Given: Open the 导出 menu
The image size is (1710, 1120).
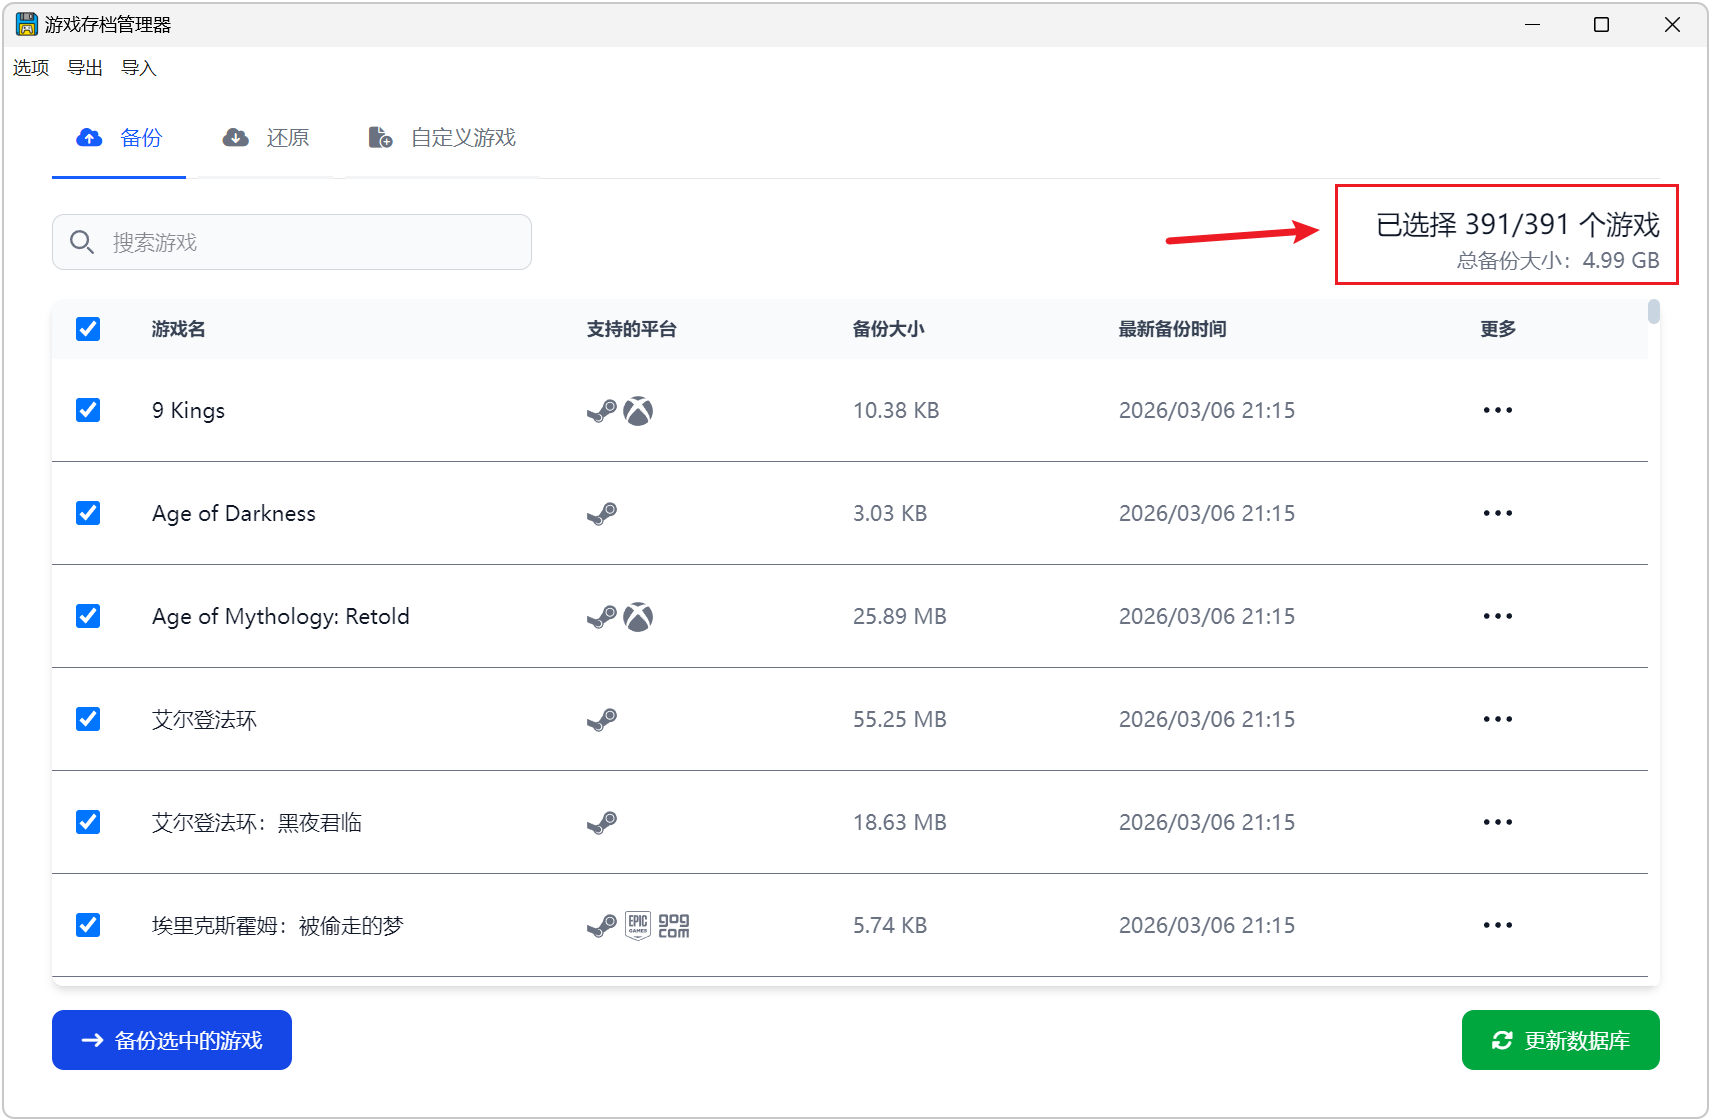Looking at the screenshot, I should (x=85, y=68).
